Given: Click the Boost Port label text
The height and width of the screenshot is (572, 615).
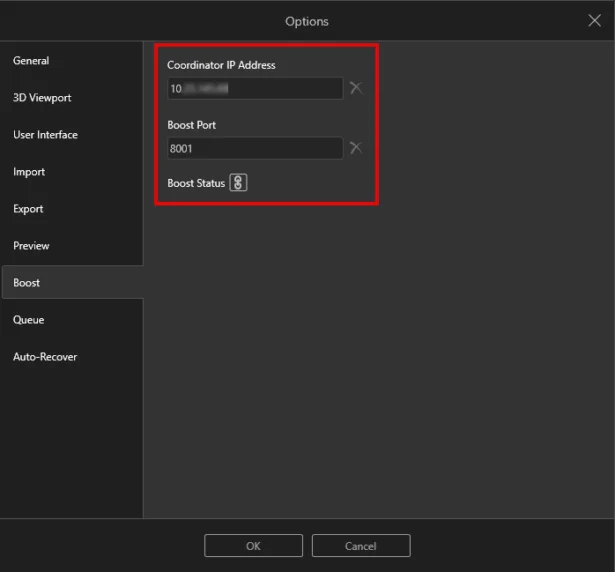Looking at the screenshot, I should point(192,125).
